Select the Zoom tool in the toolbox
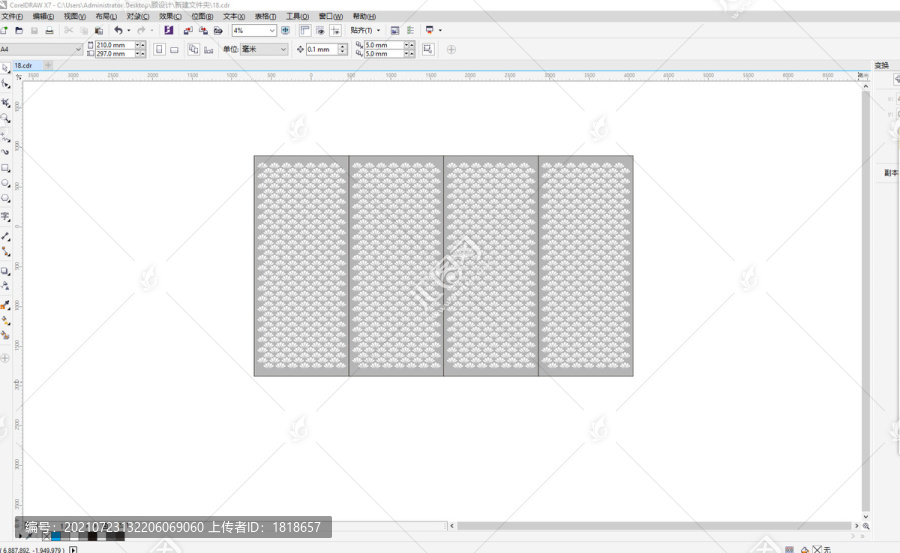Image resolution: width=900 pixels, height=553 pixels. coord(5,118)
